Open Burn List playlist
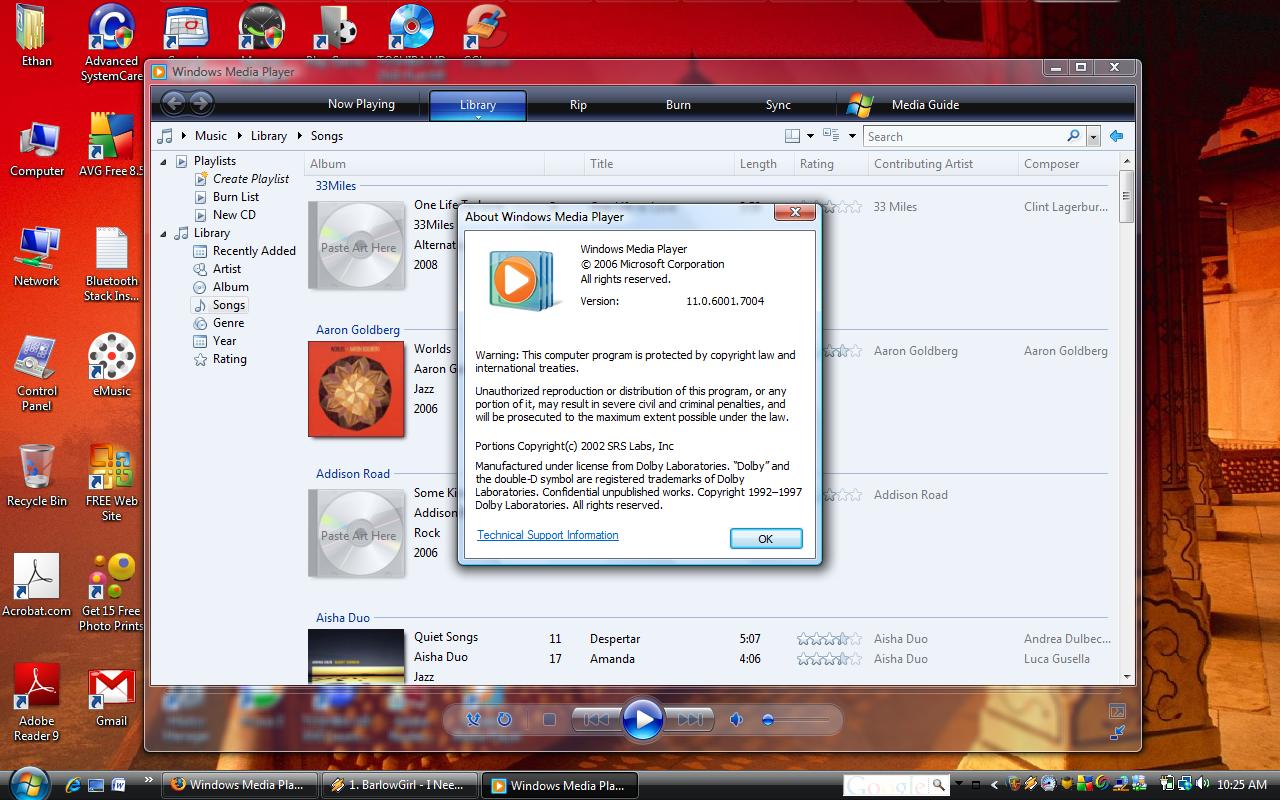The height and width of the screenshot is (800, 1280). tap(236, 197)
